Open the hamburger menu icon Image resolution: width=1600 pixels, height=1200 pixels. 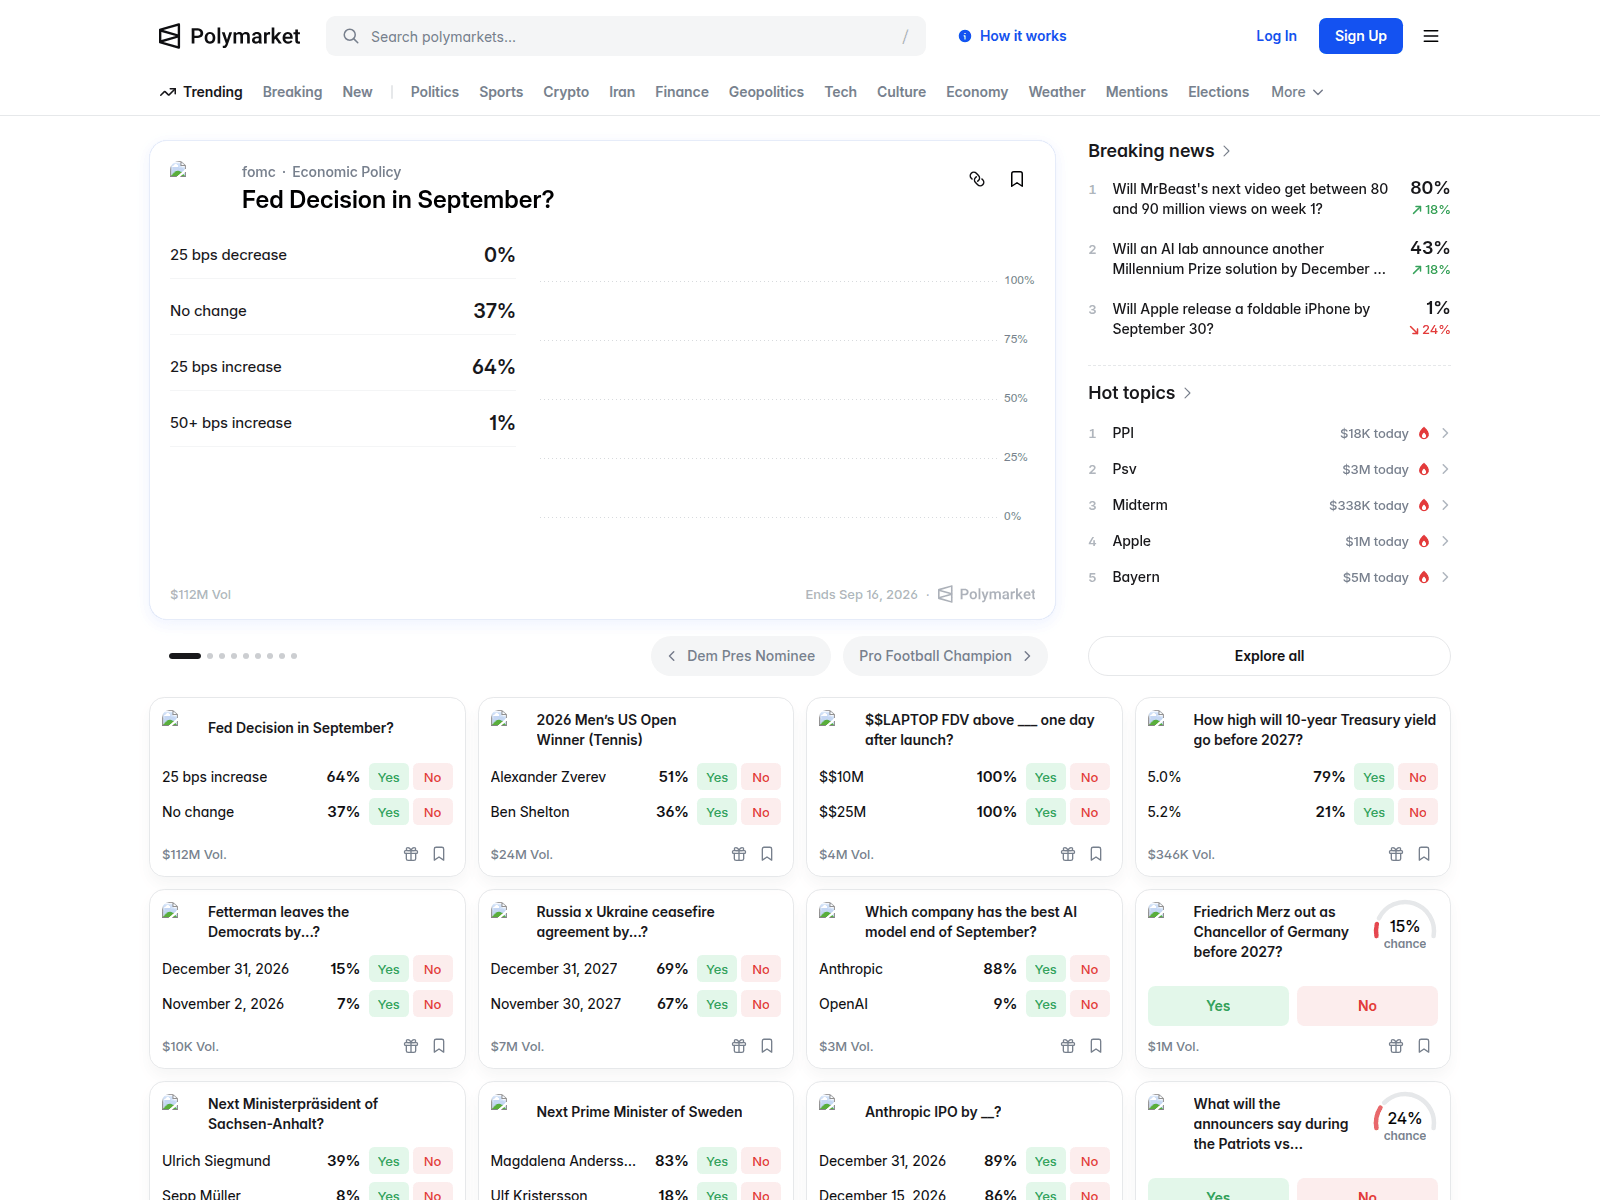click(1431, 36)
